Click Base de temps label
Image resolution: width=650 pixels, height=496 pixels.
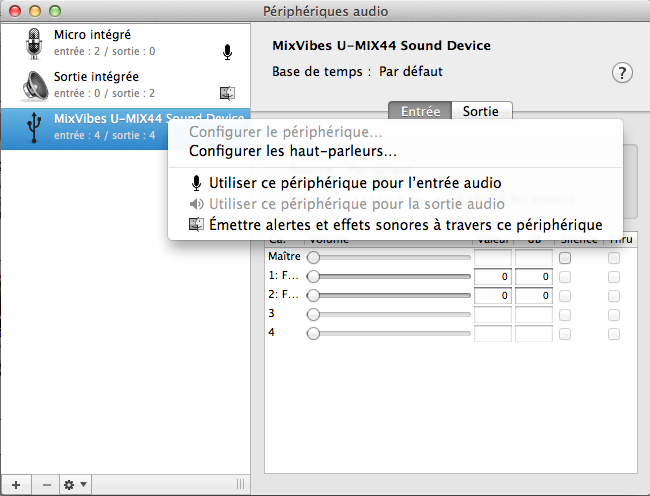click(x=322, y=72)
